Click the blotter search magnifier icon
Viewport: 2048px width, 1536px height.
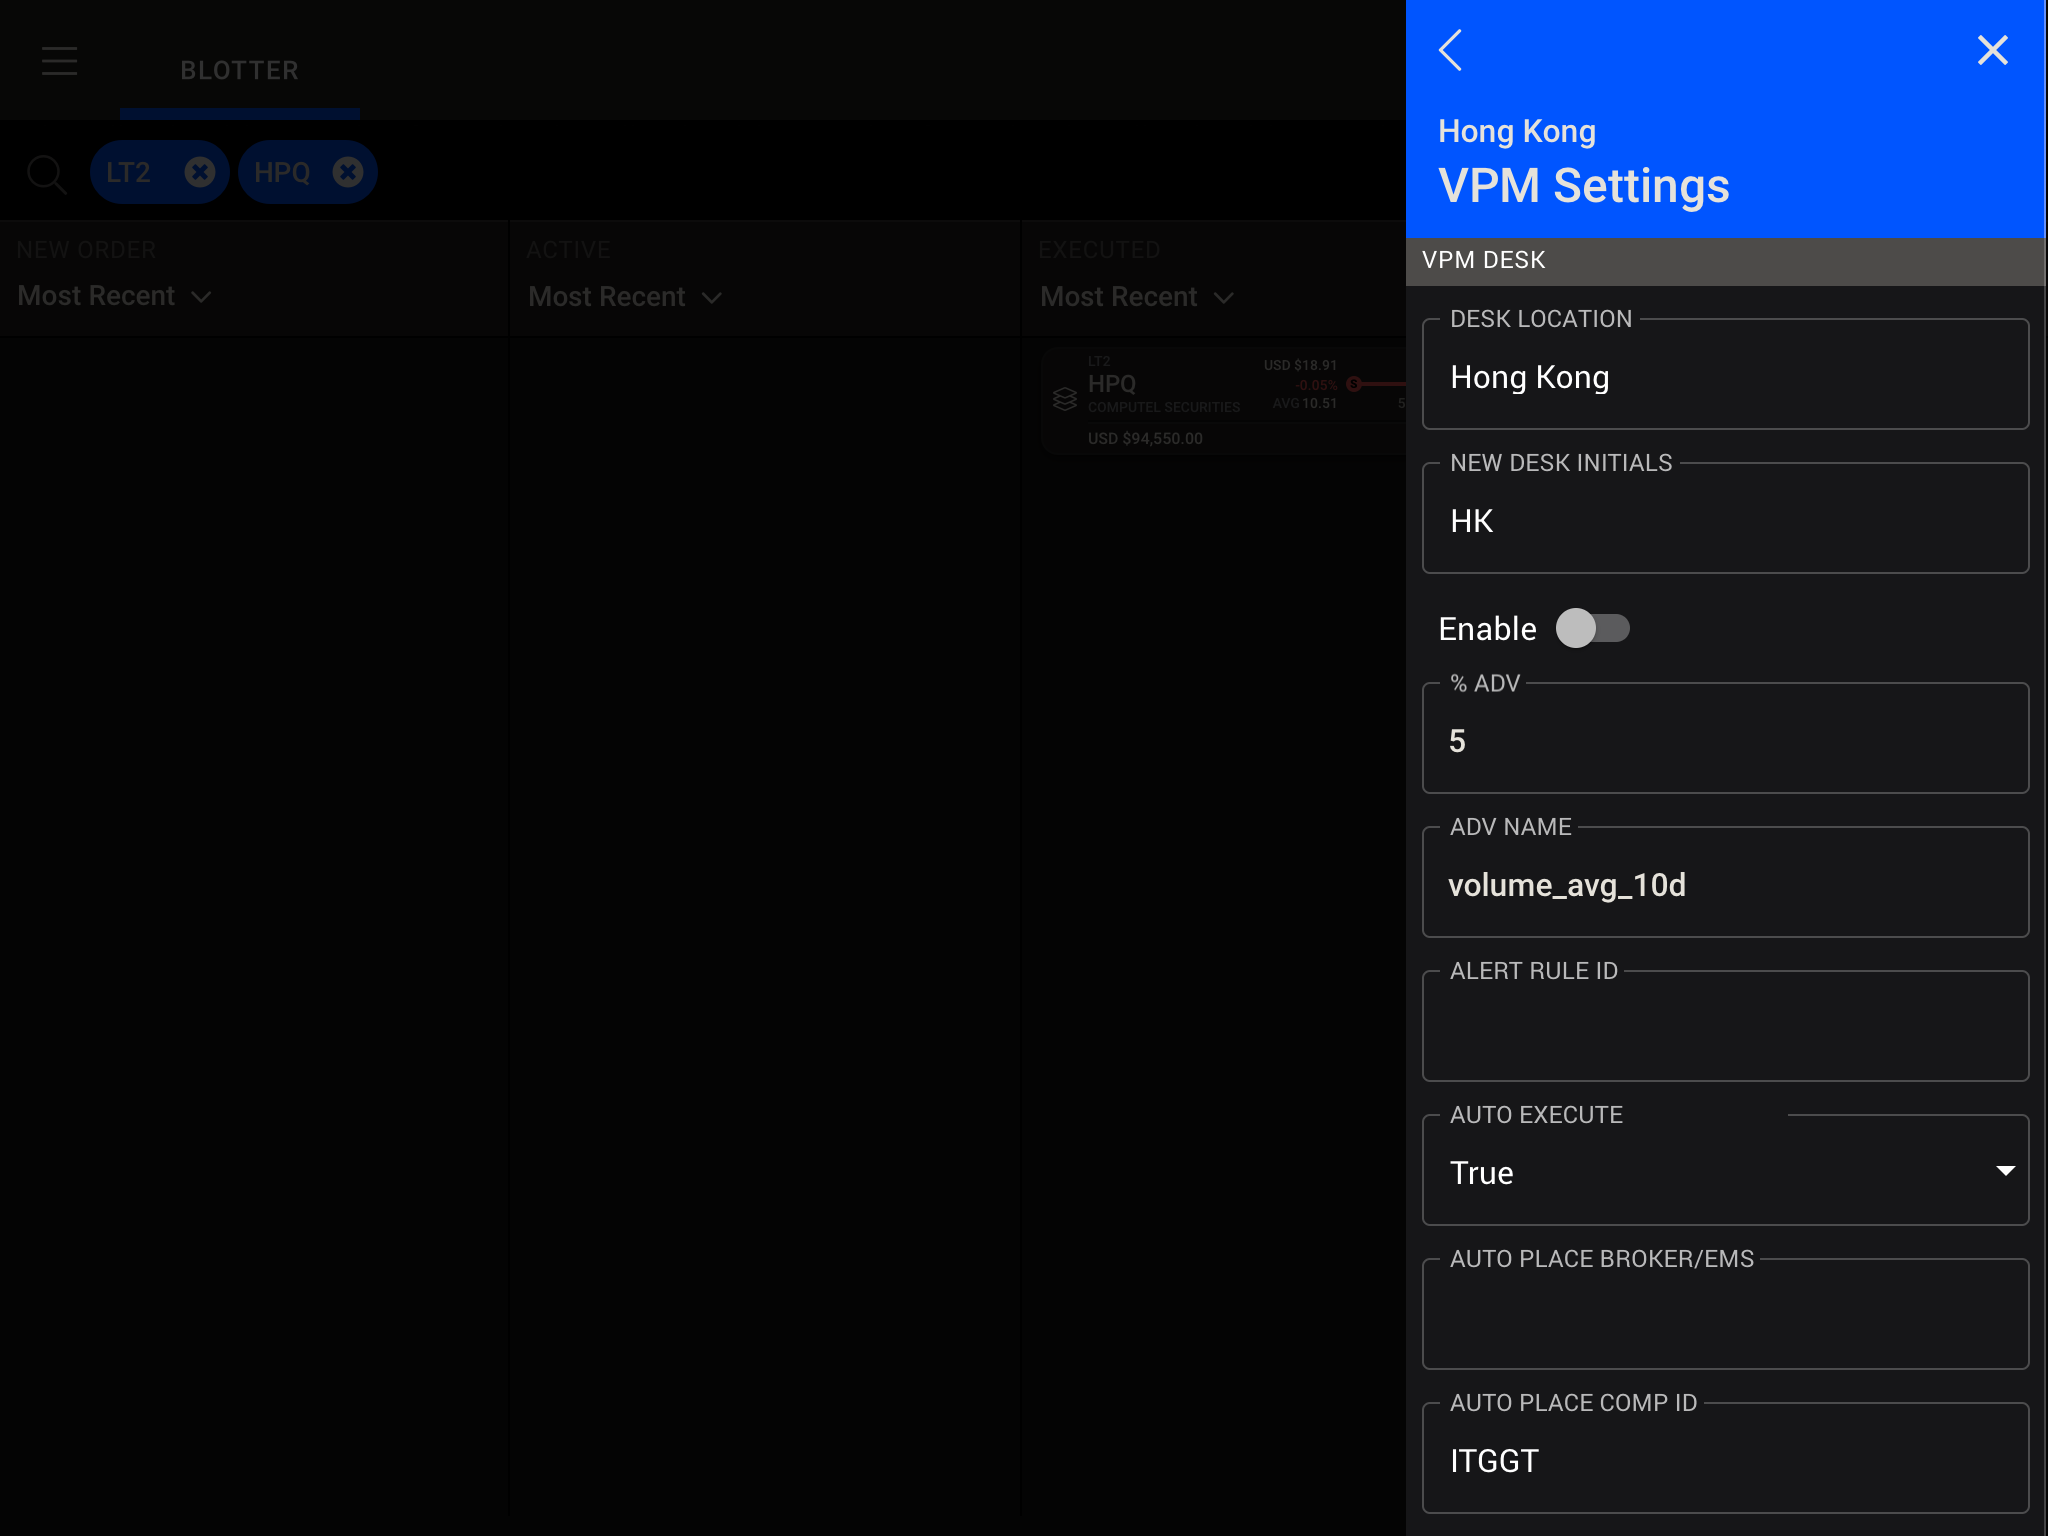46,174
